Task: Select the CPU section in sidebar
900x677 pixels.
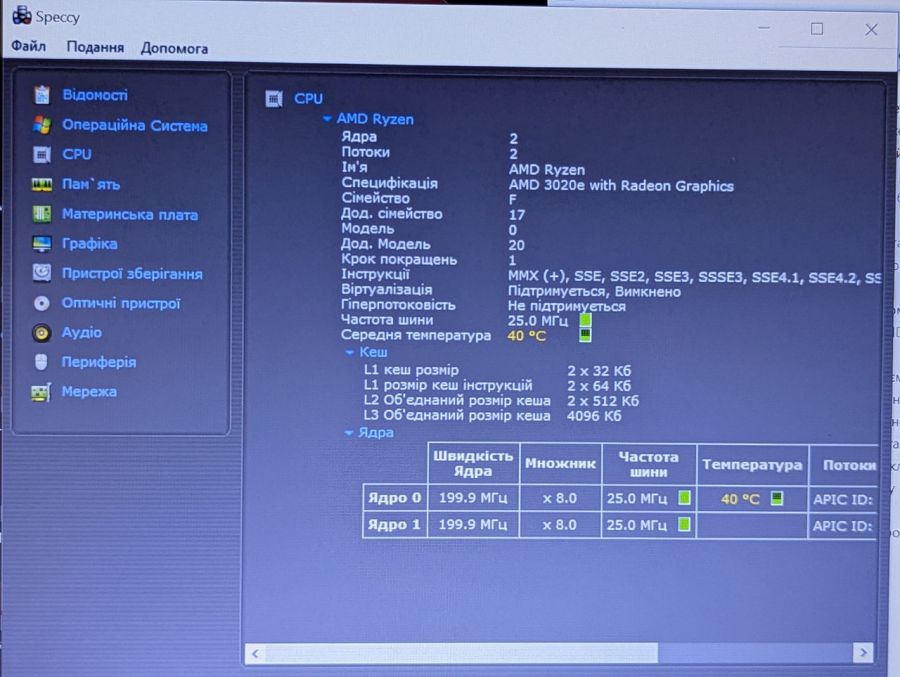Action: (x=76, y=154)
